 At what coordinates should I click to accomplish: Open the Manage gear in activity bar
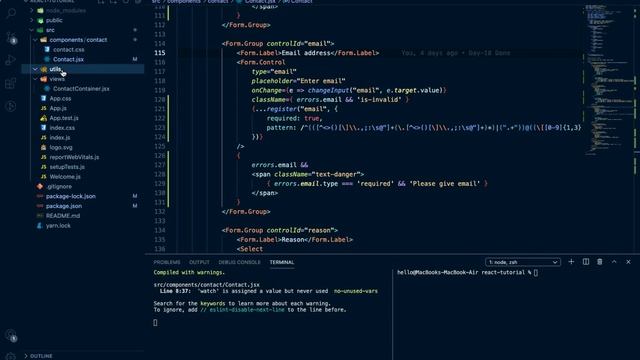tap(11, 356)
